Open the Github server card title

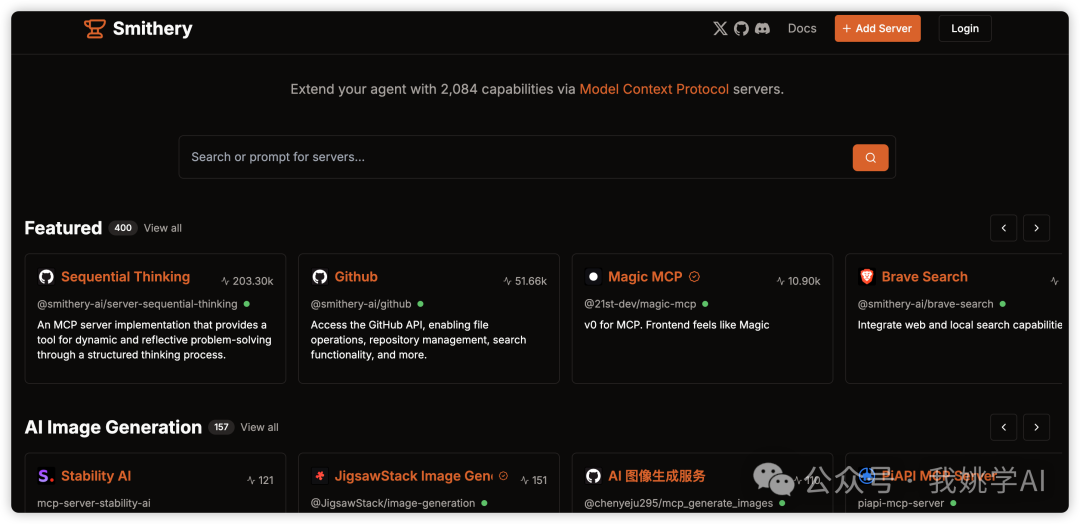coord(356,277)
